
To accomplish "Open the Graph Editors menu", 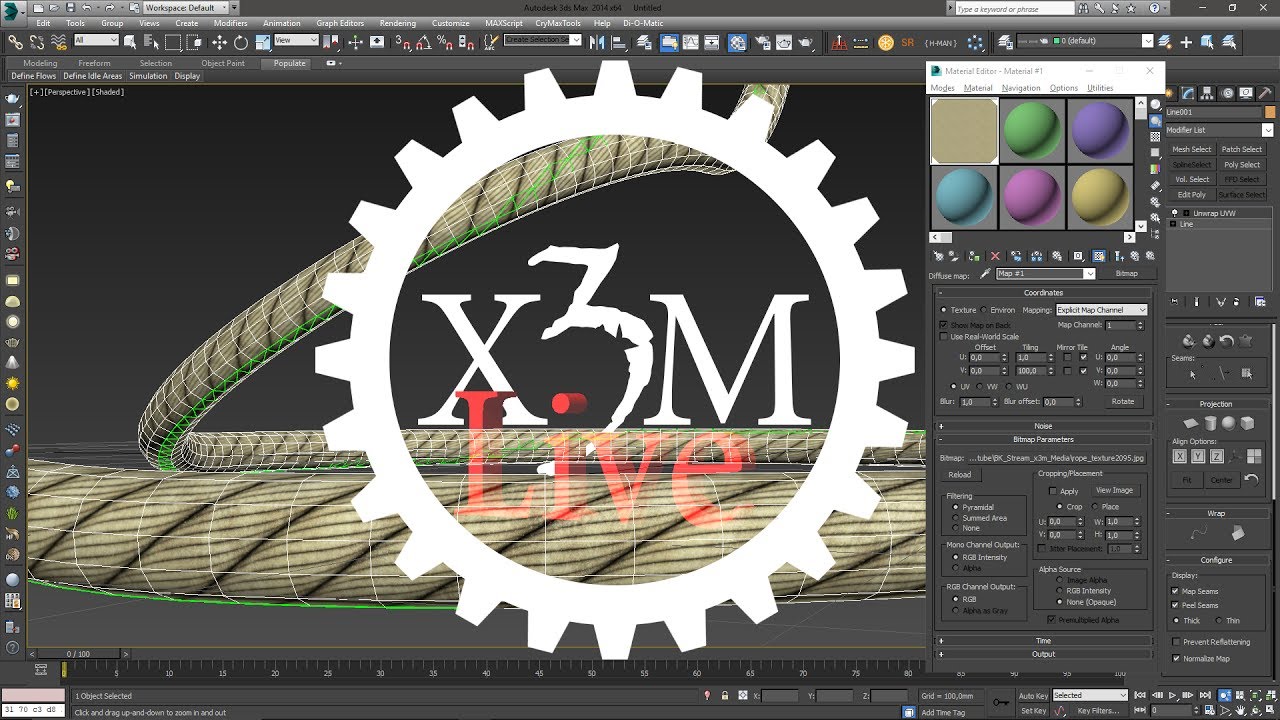I will click(x=340, y=23).
